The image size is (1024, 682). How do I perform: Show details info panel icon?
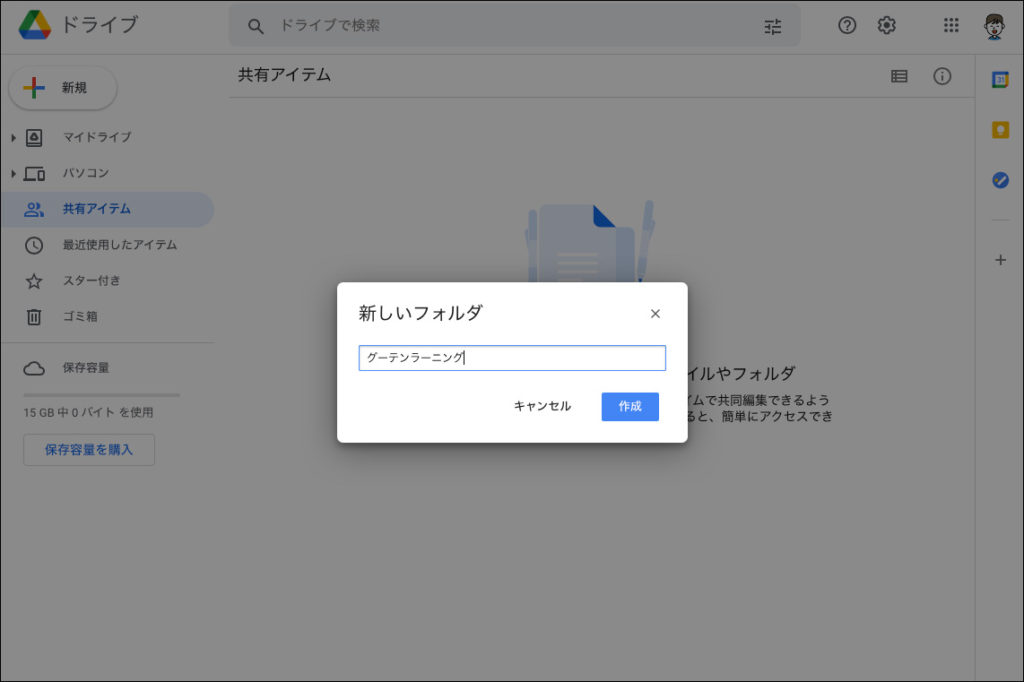(942, 76)
